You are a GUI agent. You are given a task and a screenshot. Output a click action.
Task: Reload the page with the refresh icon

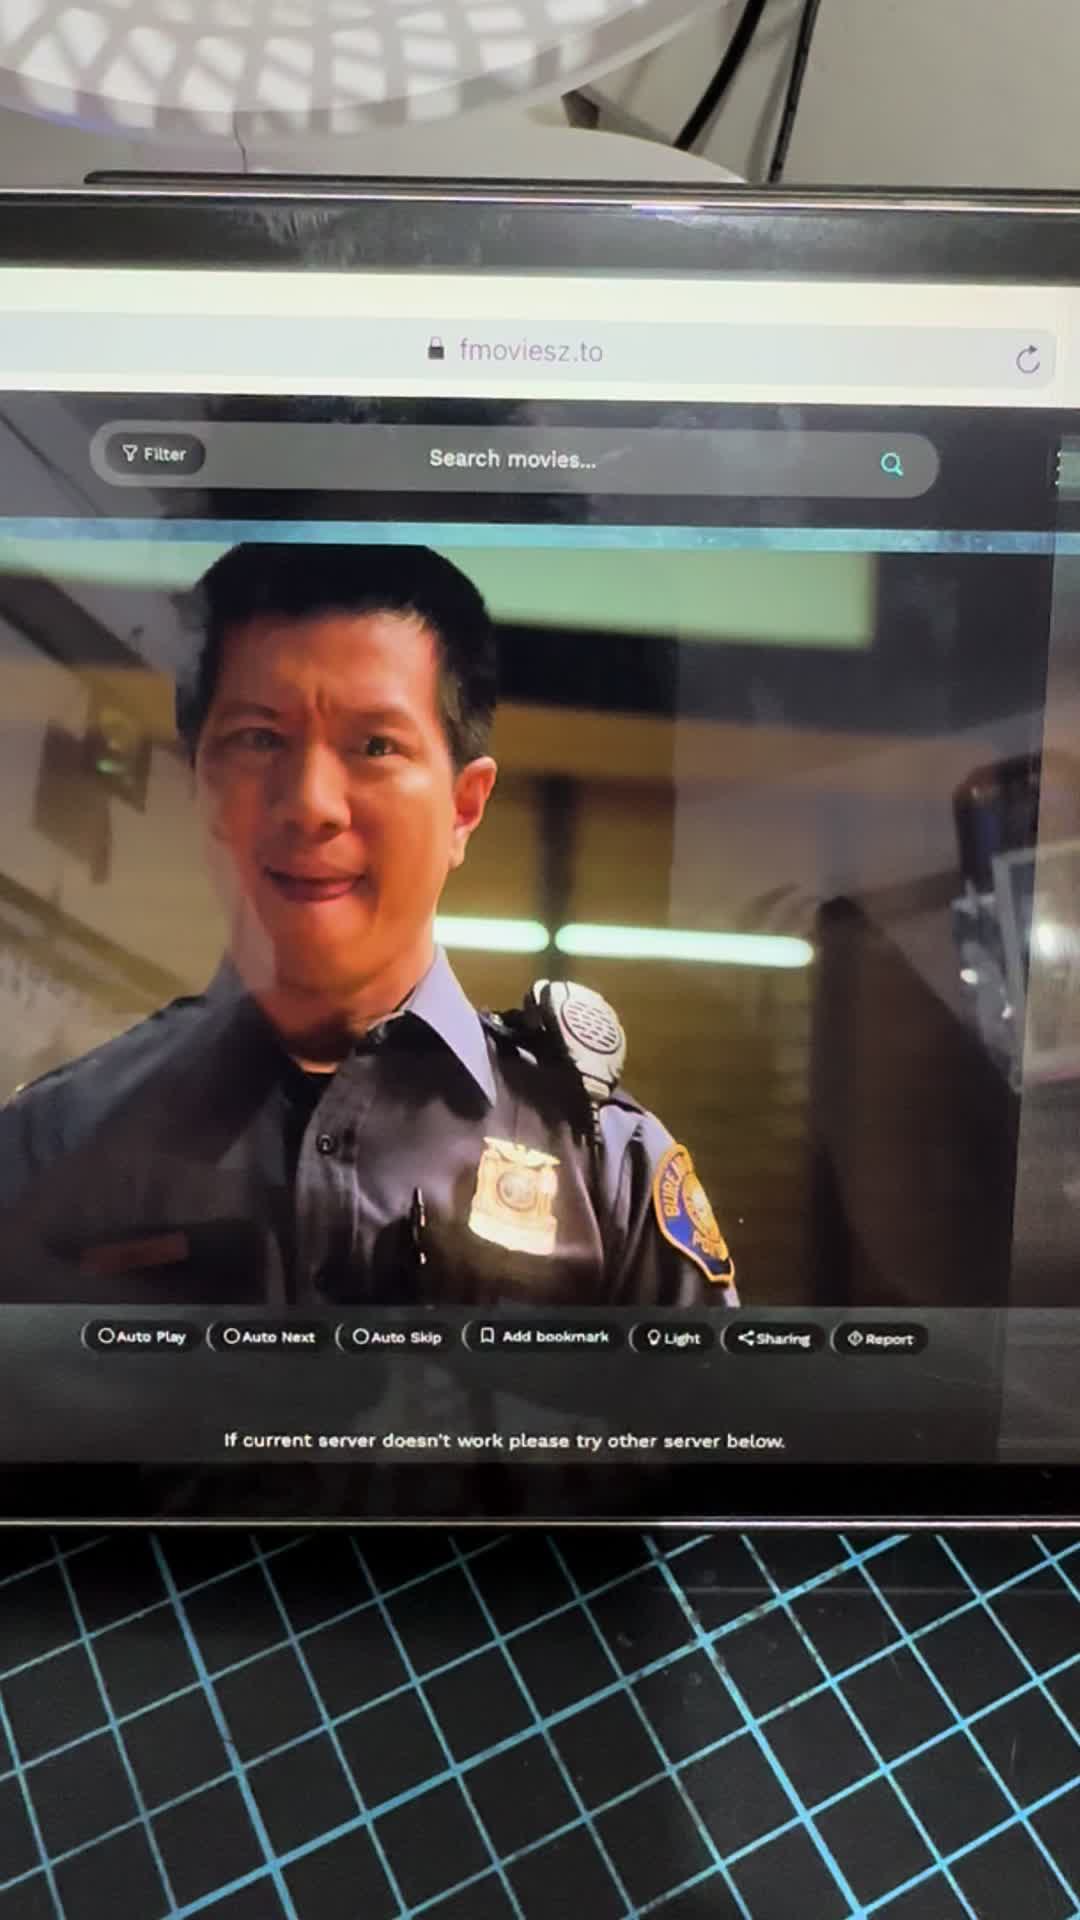1027,360
